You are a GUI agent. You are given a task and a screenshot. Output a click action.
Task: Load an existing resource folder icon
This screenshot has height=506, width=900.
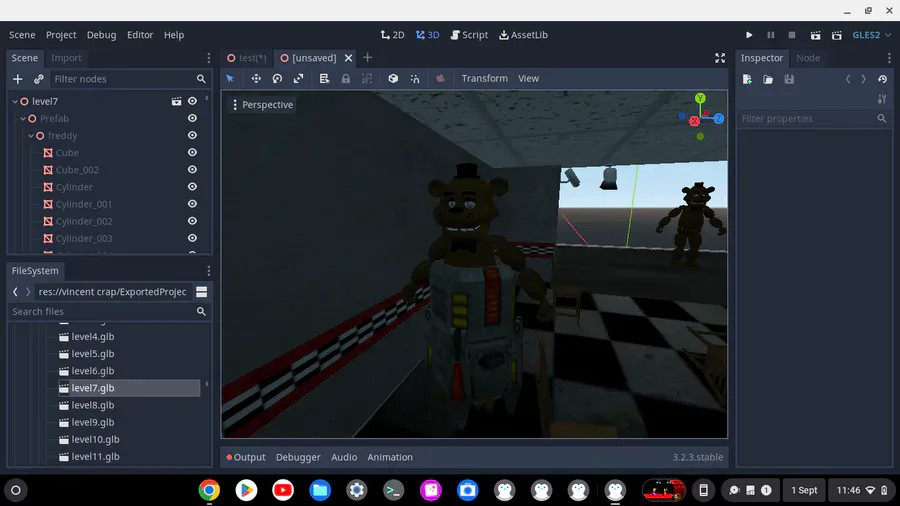768,79
